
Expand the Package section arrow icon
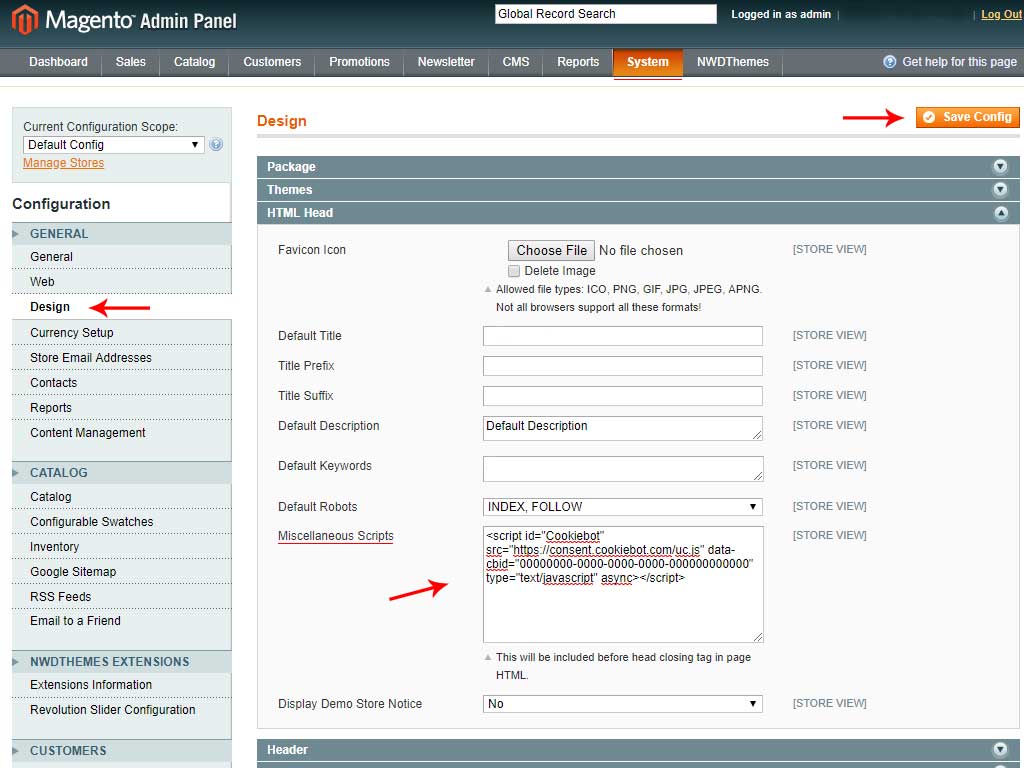point(1000,167)
